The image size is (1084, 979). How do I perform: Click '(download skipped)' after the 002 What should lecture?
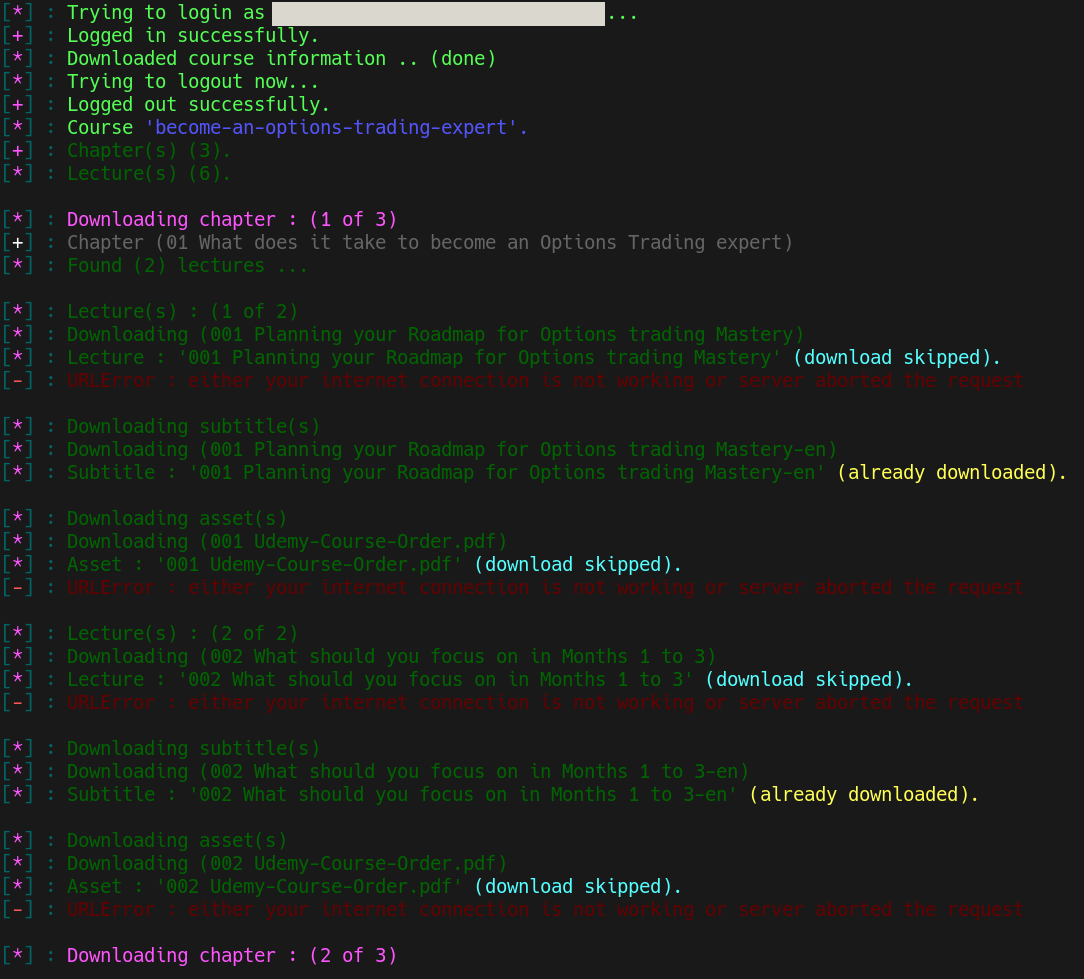tap(803, 679)
